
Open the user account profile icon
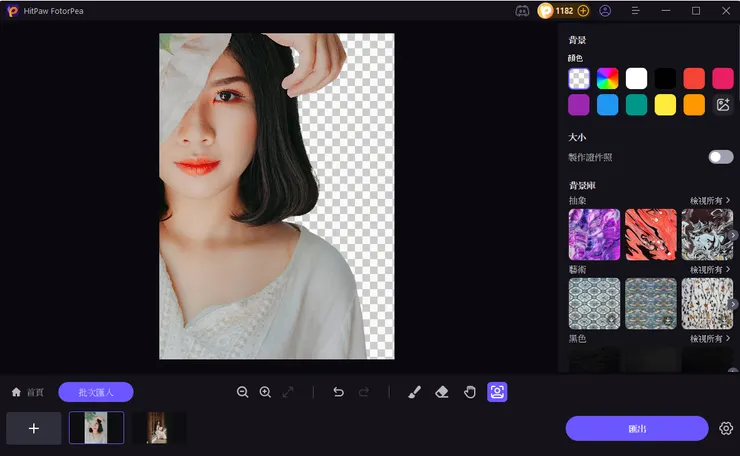605,11
